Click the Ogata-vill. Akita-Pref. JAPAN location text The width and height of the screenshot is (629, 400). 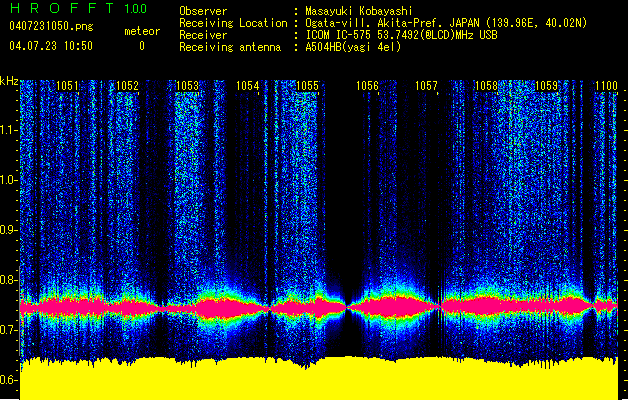pos(446,23)
